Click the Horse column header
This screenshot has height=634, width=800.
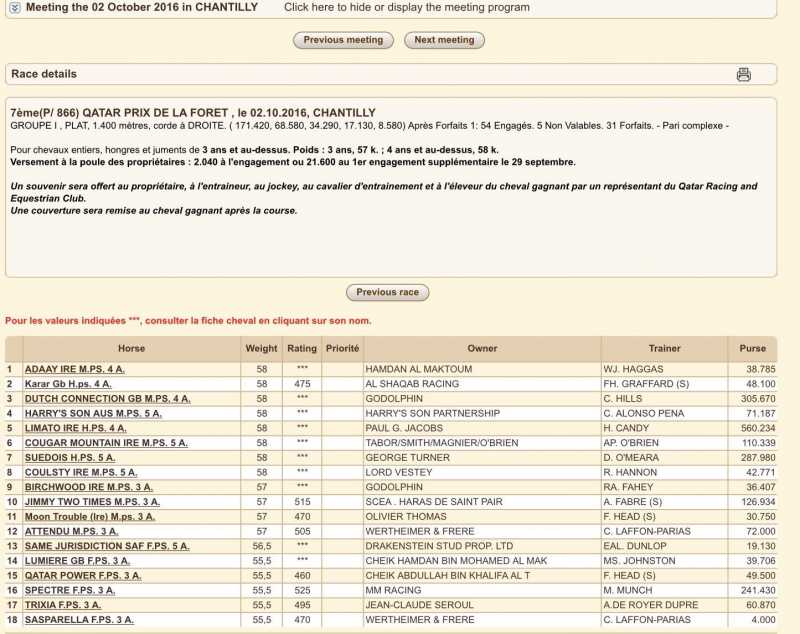[x=131, y=349]
